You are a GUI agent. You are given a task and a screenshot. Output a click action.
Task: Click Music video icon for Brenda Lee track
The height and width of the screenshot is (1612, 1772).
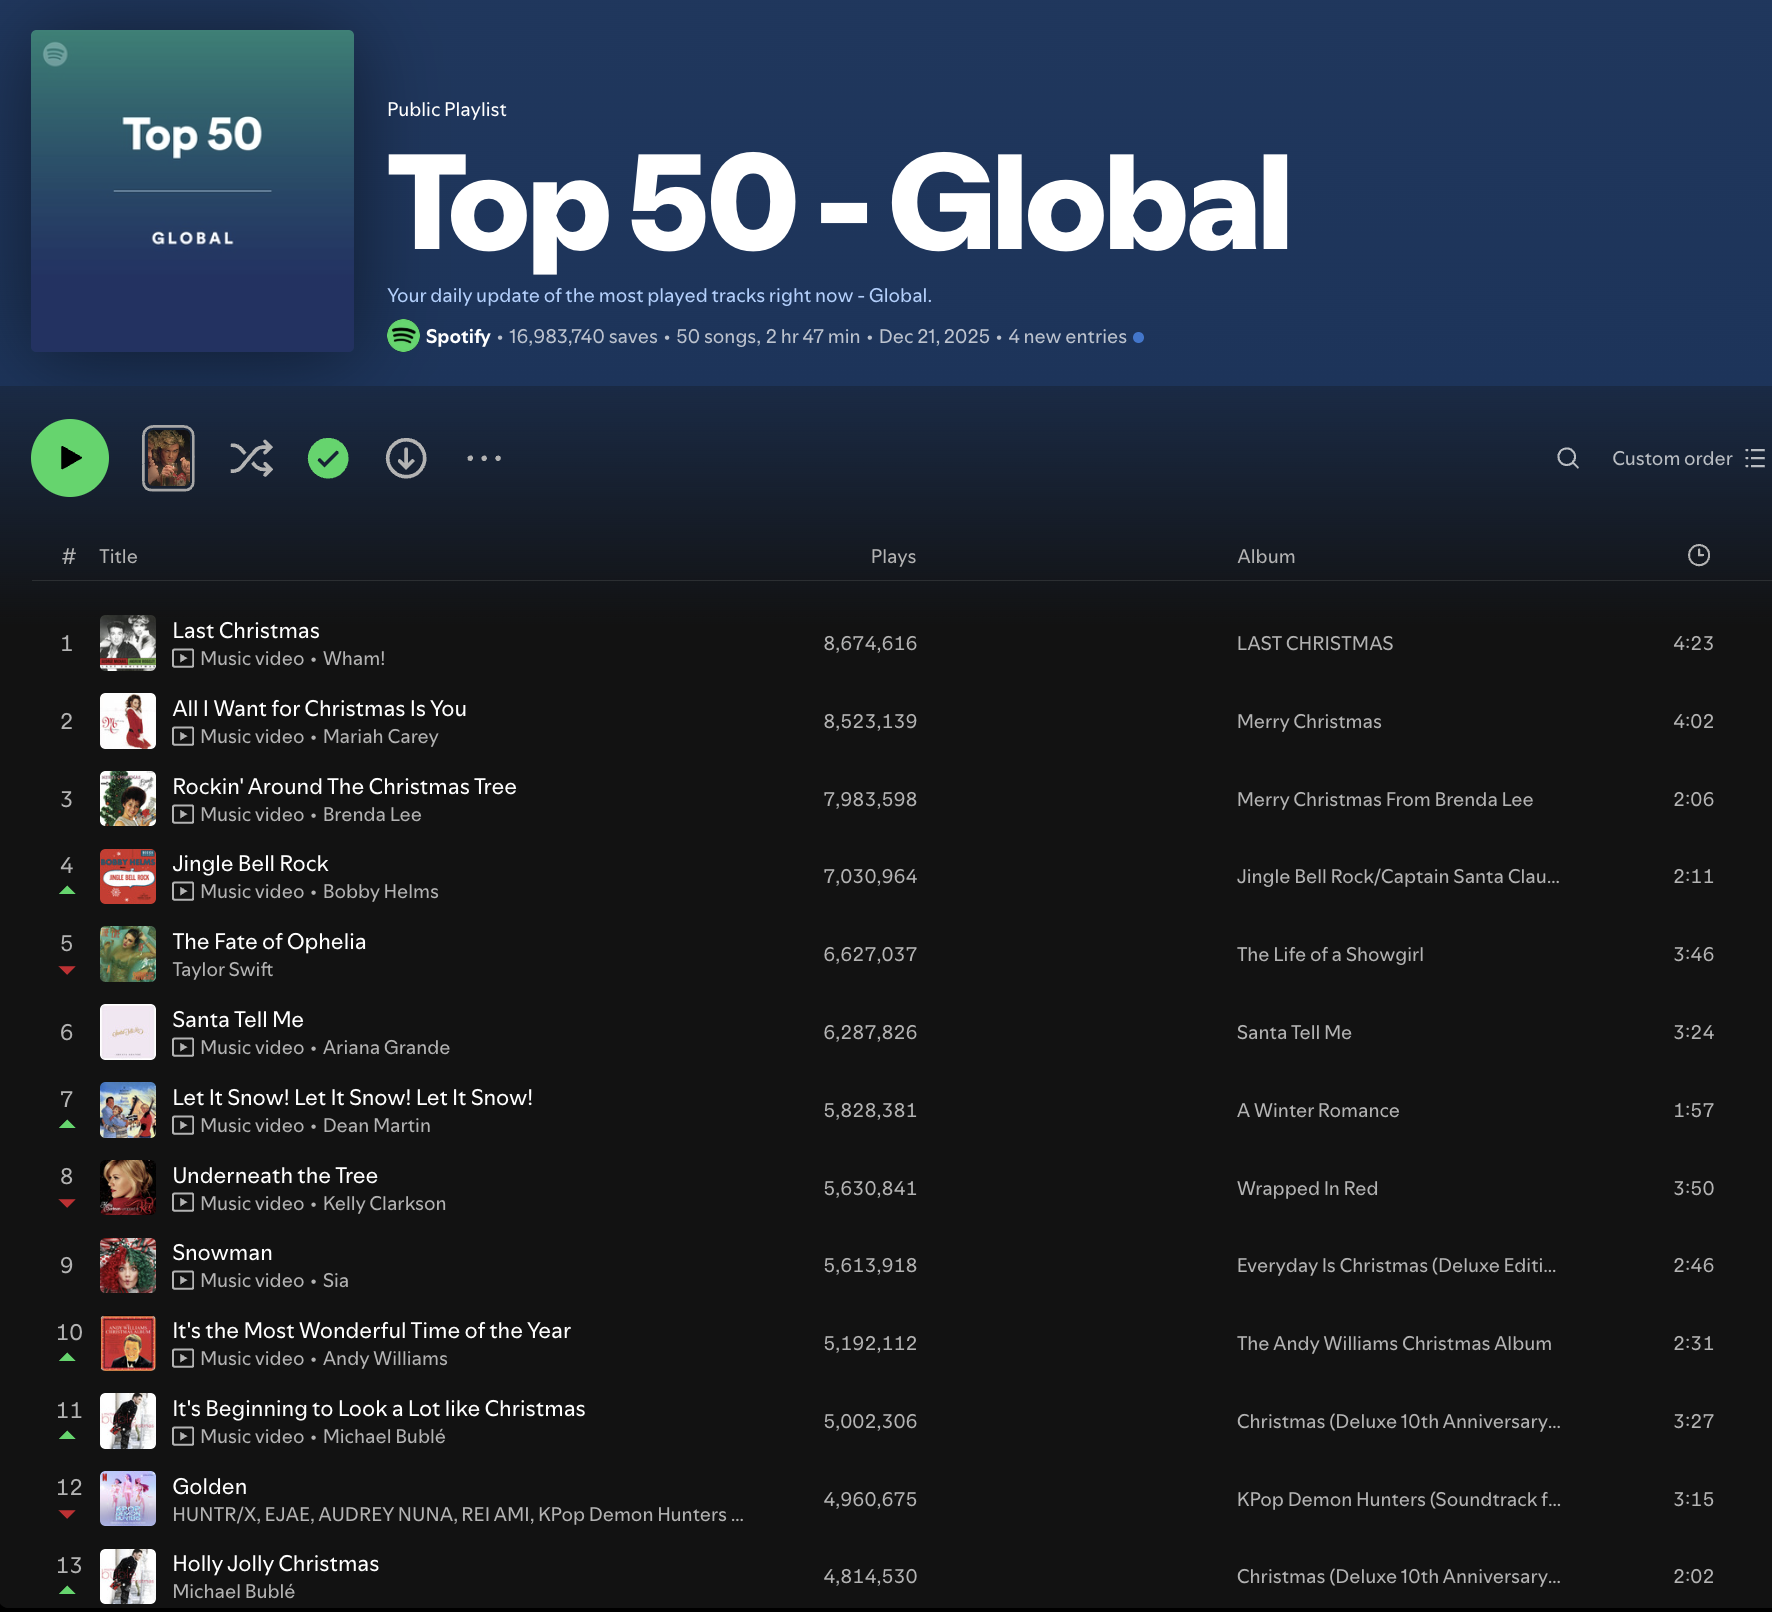(183, 814)
